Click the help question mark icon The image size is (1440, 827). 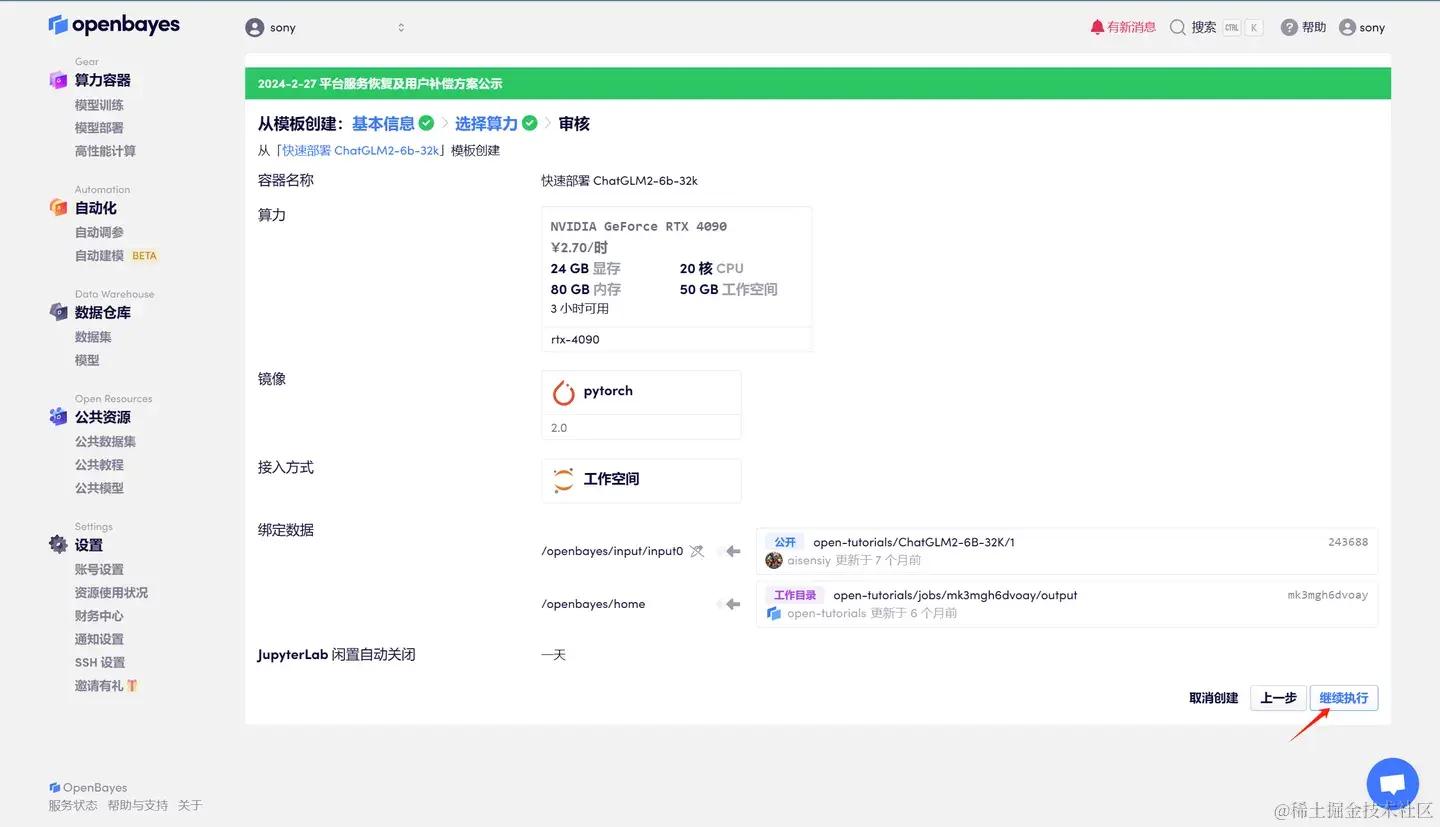(1289, 27)
